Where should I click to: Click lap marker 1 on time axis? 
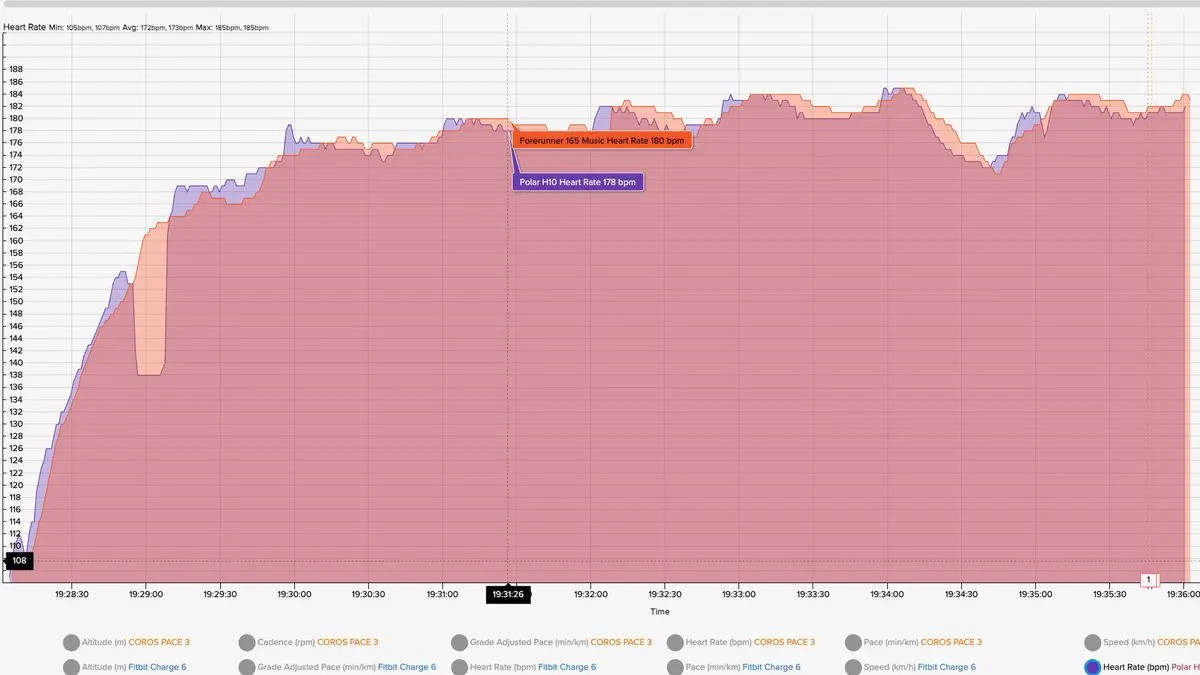click(x=1149, y=580)
